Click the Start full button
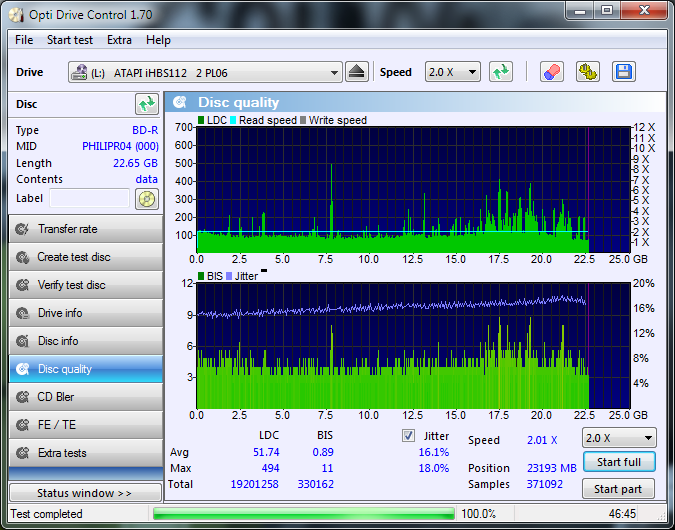The image size is (675, 530). tap(619, 462)
